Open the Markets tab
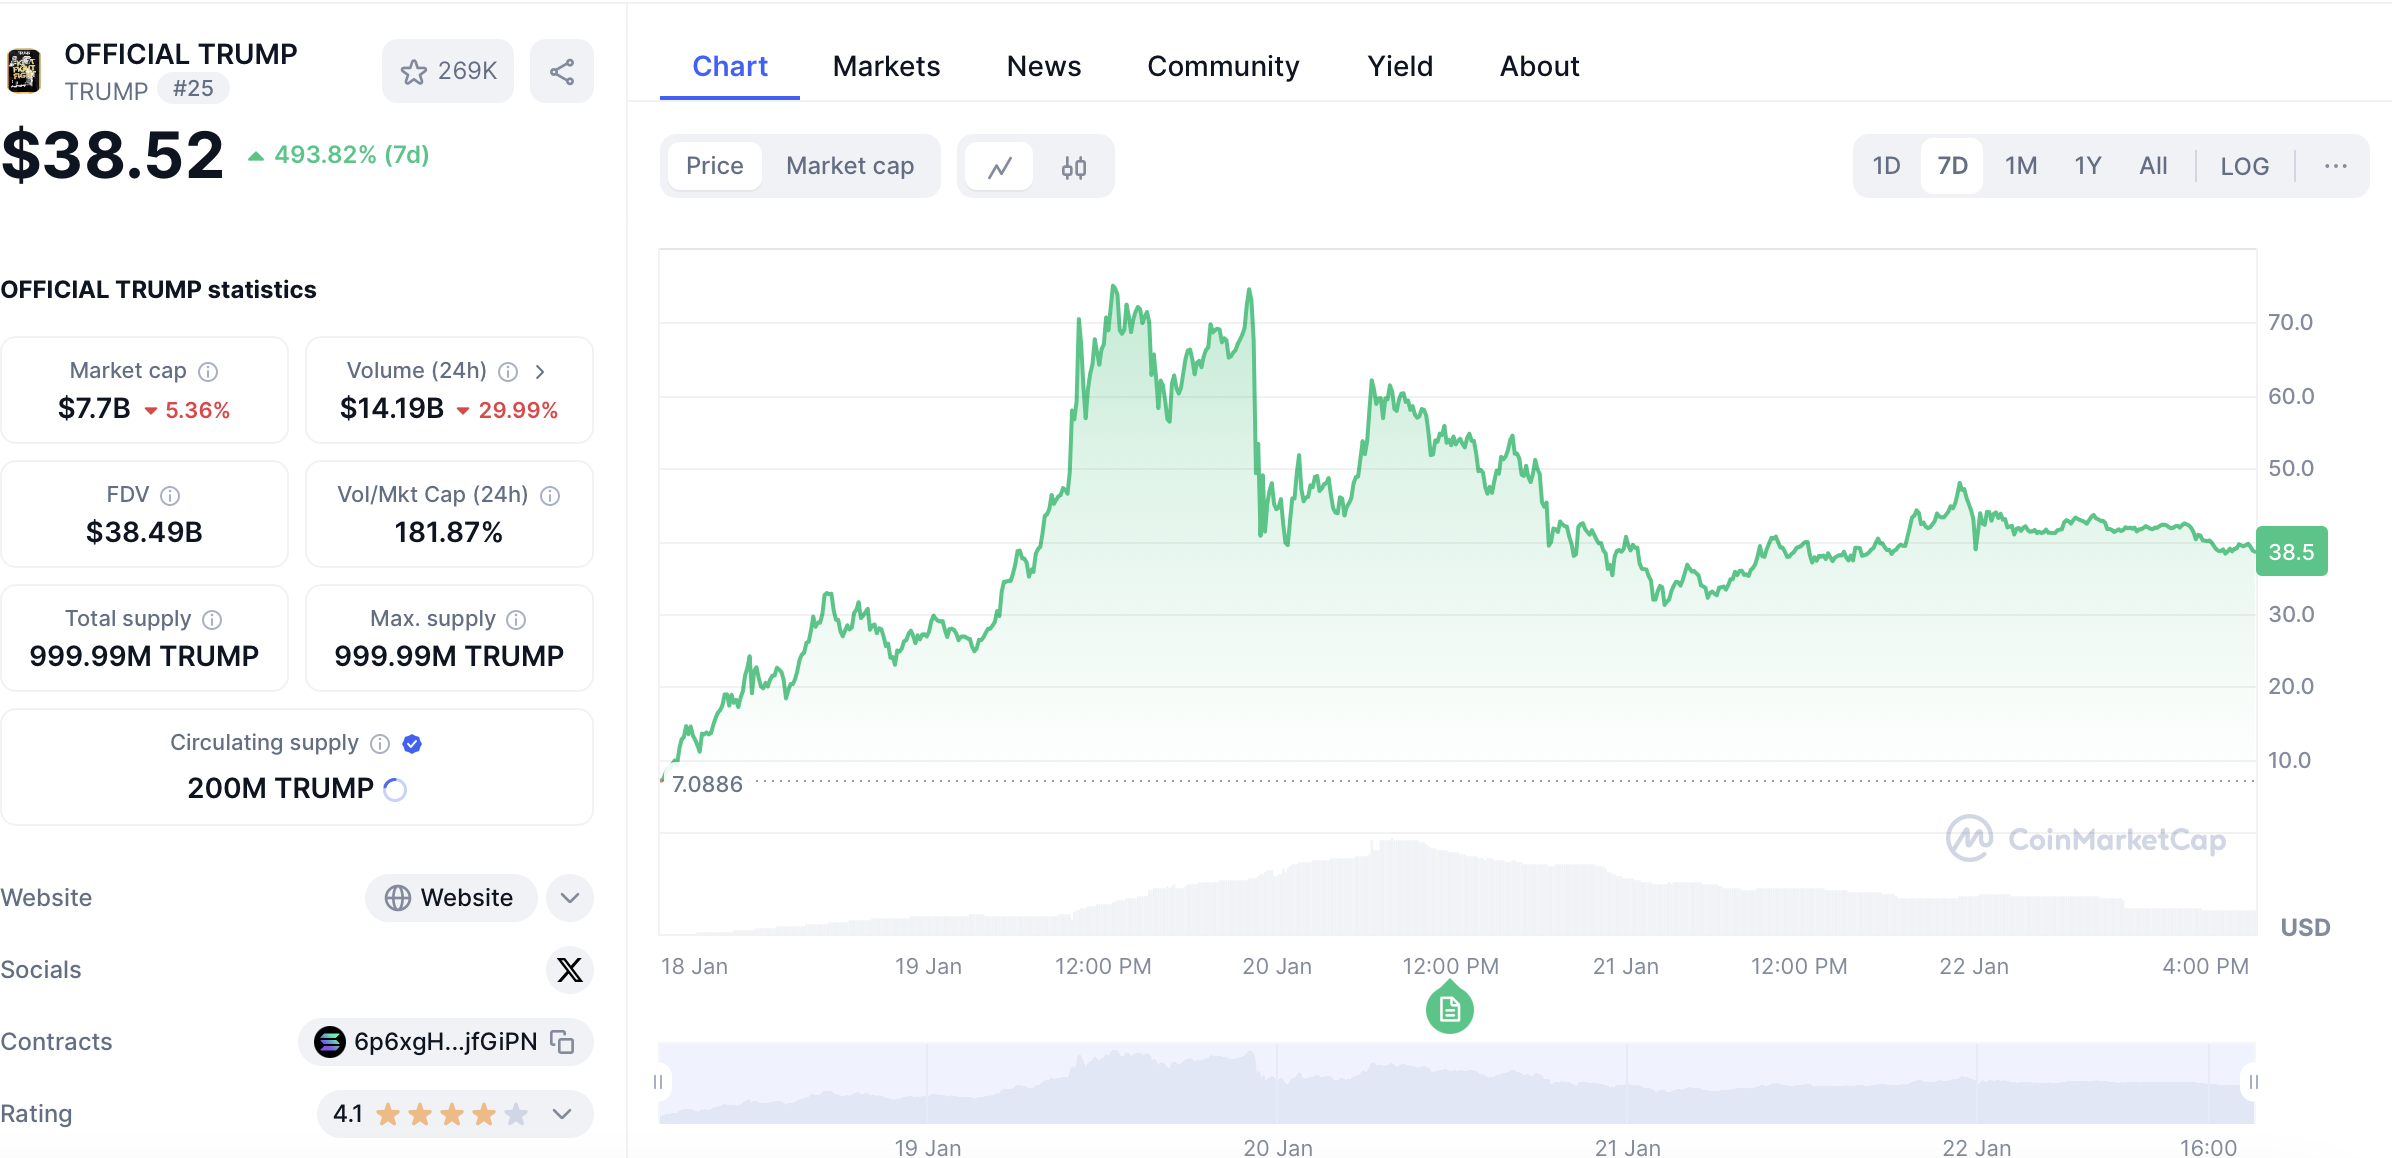The image size is (2392, 1158). click(886, 66)
